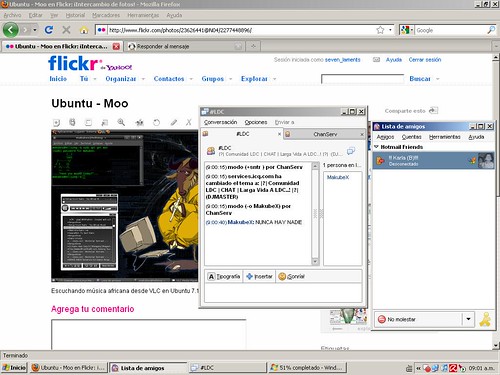Open the seven_laments profile link

(343, 60)
